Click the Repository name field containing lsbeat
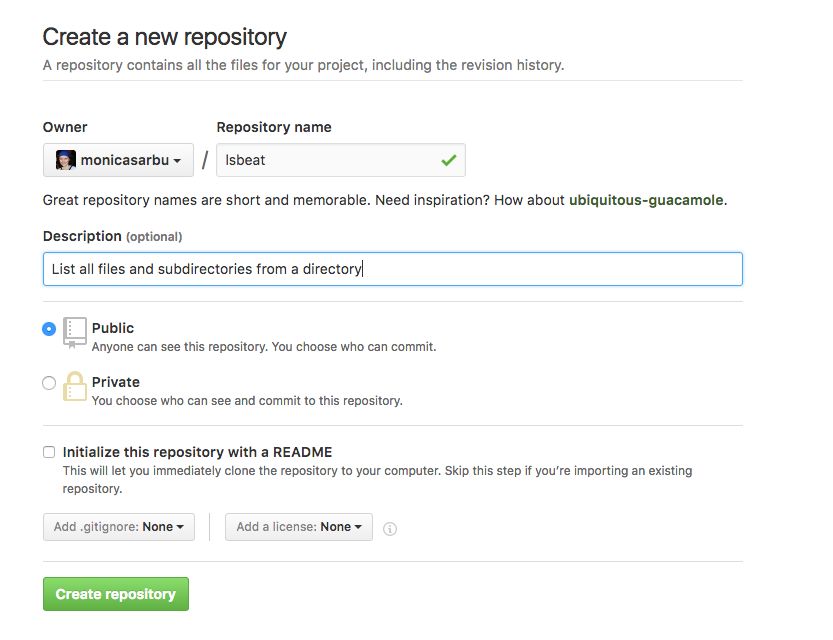Screen dimensions: 833x640 pos(341,160)
